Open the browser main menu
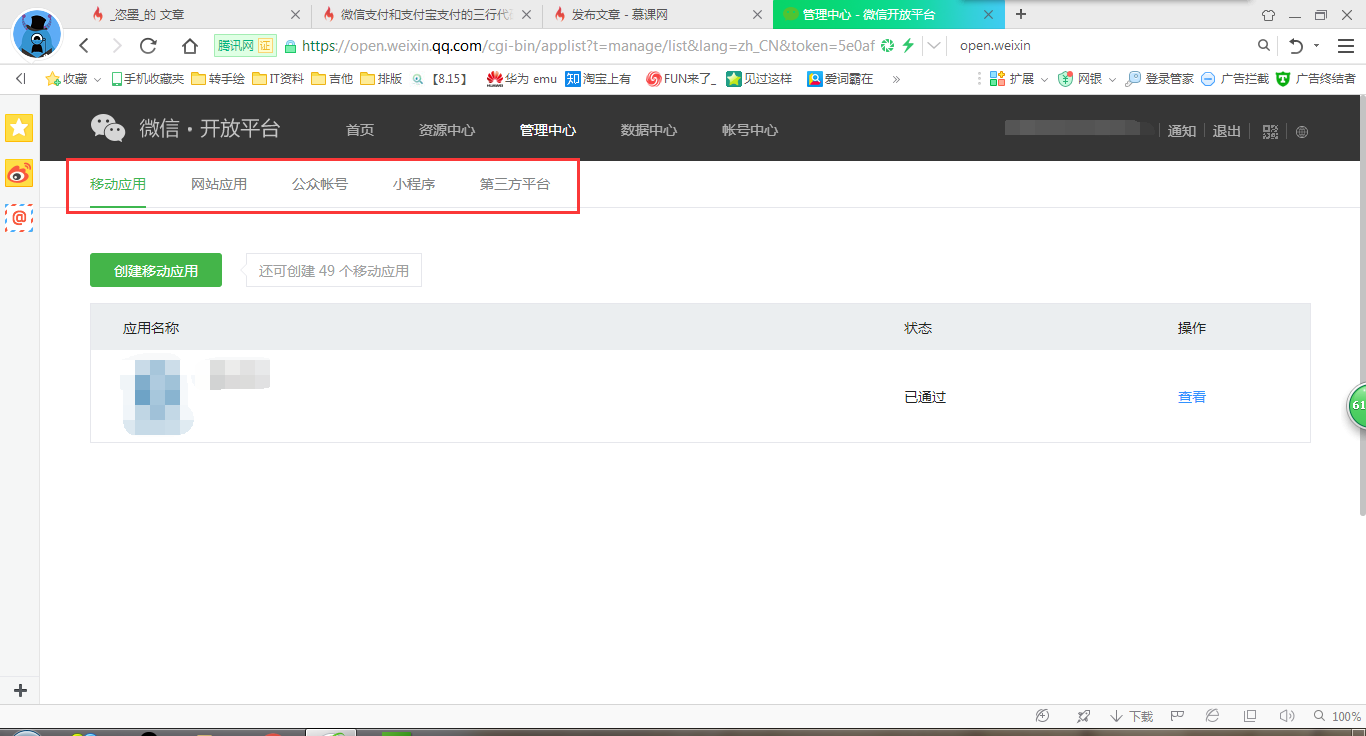Screen dimensions: 1366x736 [1346, 46]
